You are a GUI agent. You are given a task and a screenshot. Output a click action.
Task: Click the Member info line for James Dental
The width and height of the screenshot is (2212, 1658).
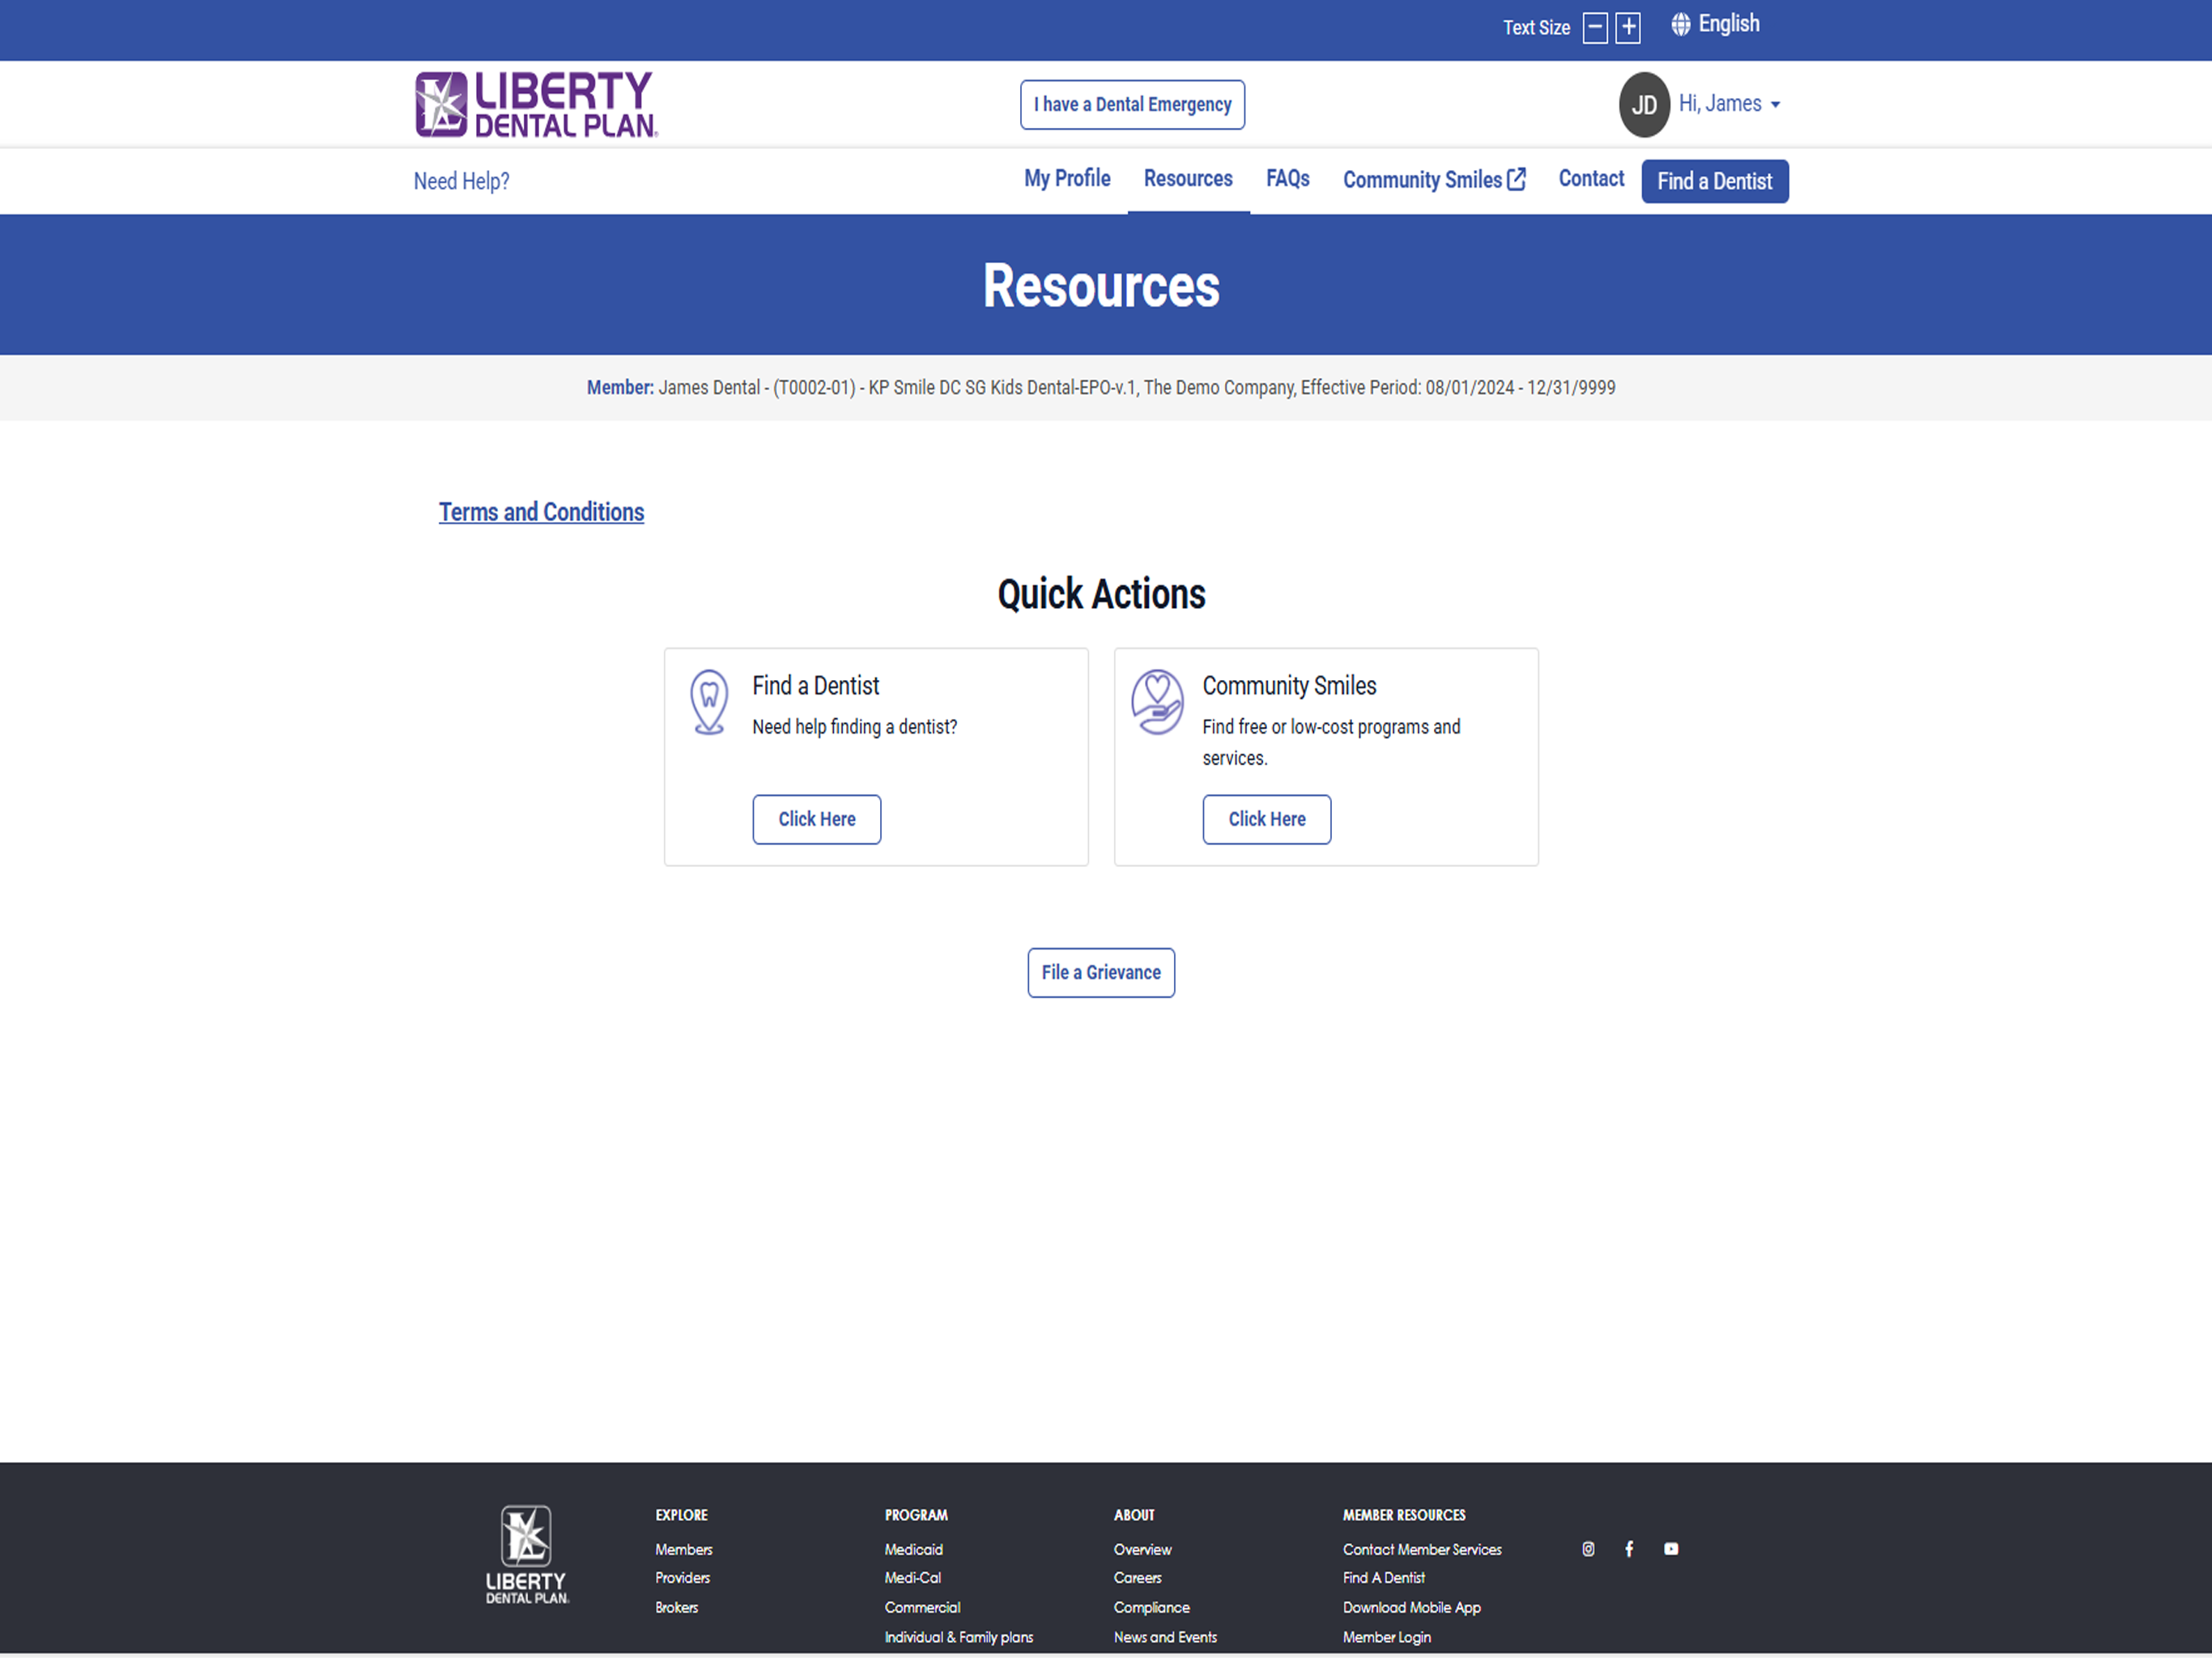click(x=1101, y=388)
